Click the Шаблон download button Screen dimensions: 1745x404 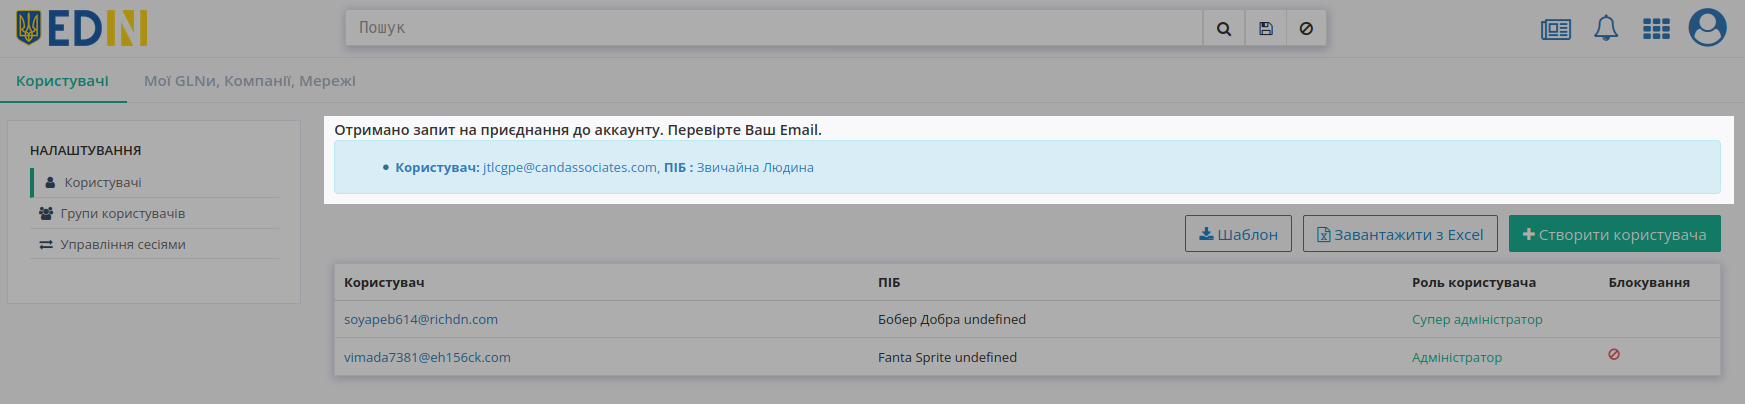tap(1238, 234)
